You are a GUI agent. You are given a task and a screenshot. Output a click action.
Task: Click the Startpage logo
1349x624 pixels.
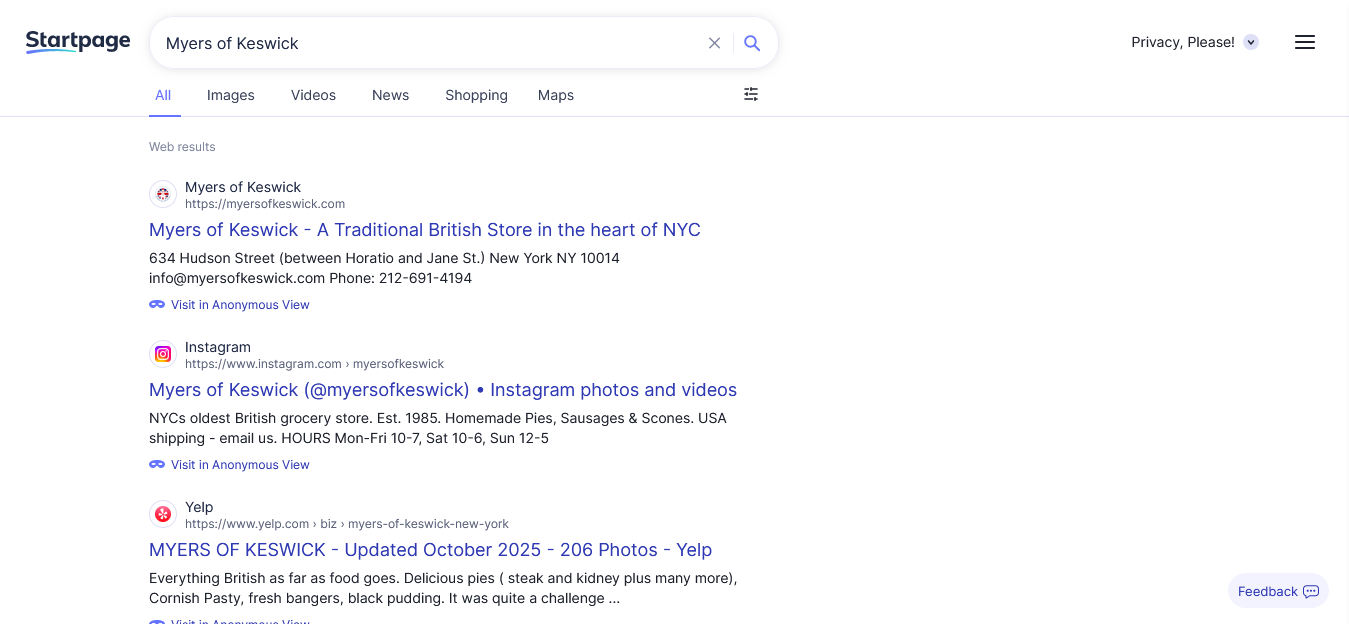pyautogui.click(x=78, y=42)
